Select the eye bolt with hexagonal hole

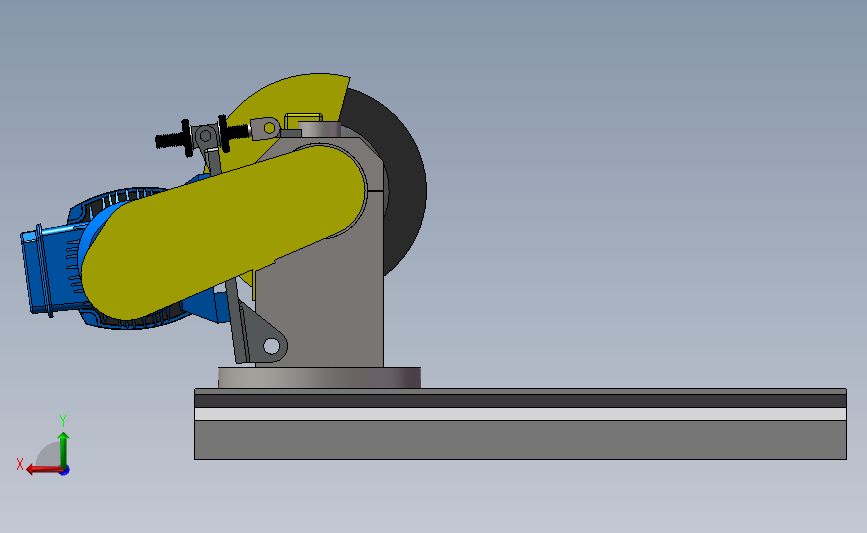click(265, 129)
